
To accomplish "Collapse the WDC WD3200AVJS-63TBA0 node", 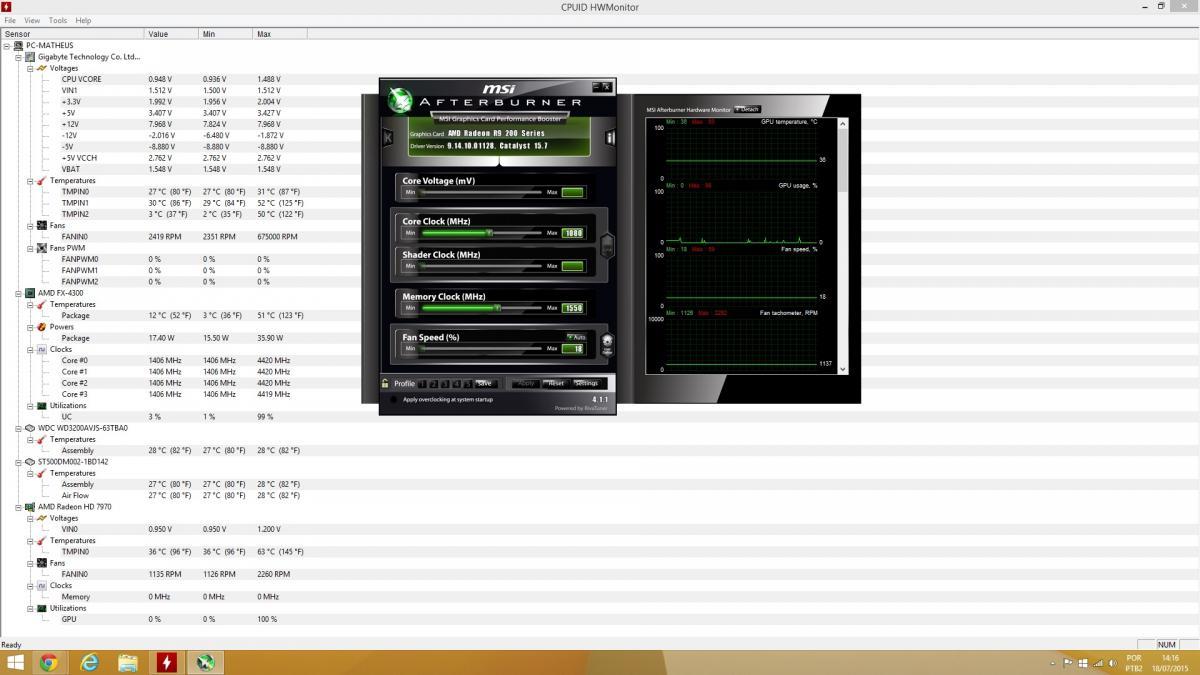I will tap(18, 428).
